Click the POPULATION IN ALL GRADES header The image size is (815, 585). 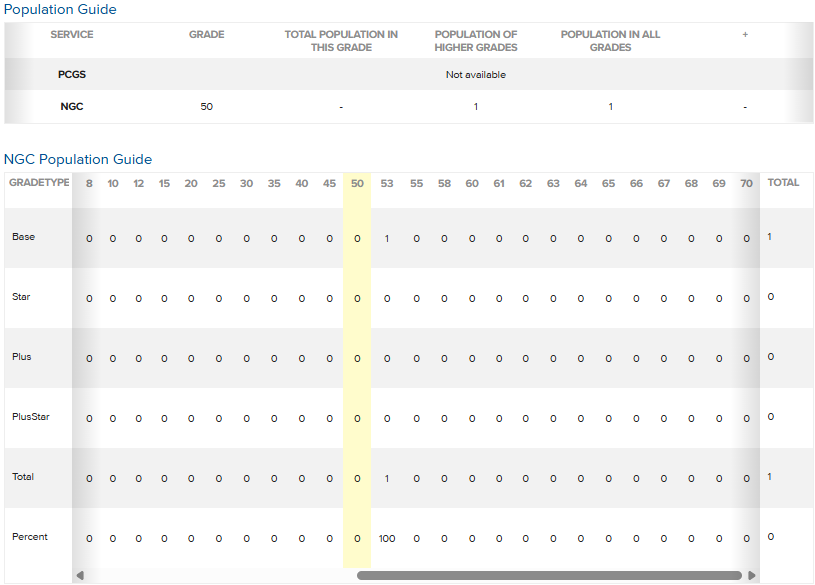(x=610, y=41)
